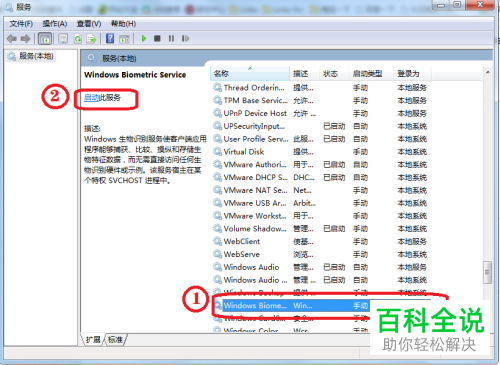Viewport: 500px width, 365px height.
Task: Sort by the 描述 column header
Action: click(x=304, y=74)
